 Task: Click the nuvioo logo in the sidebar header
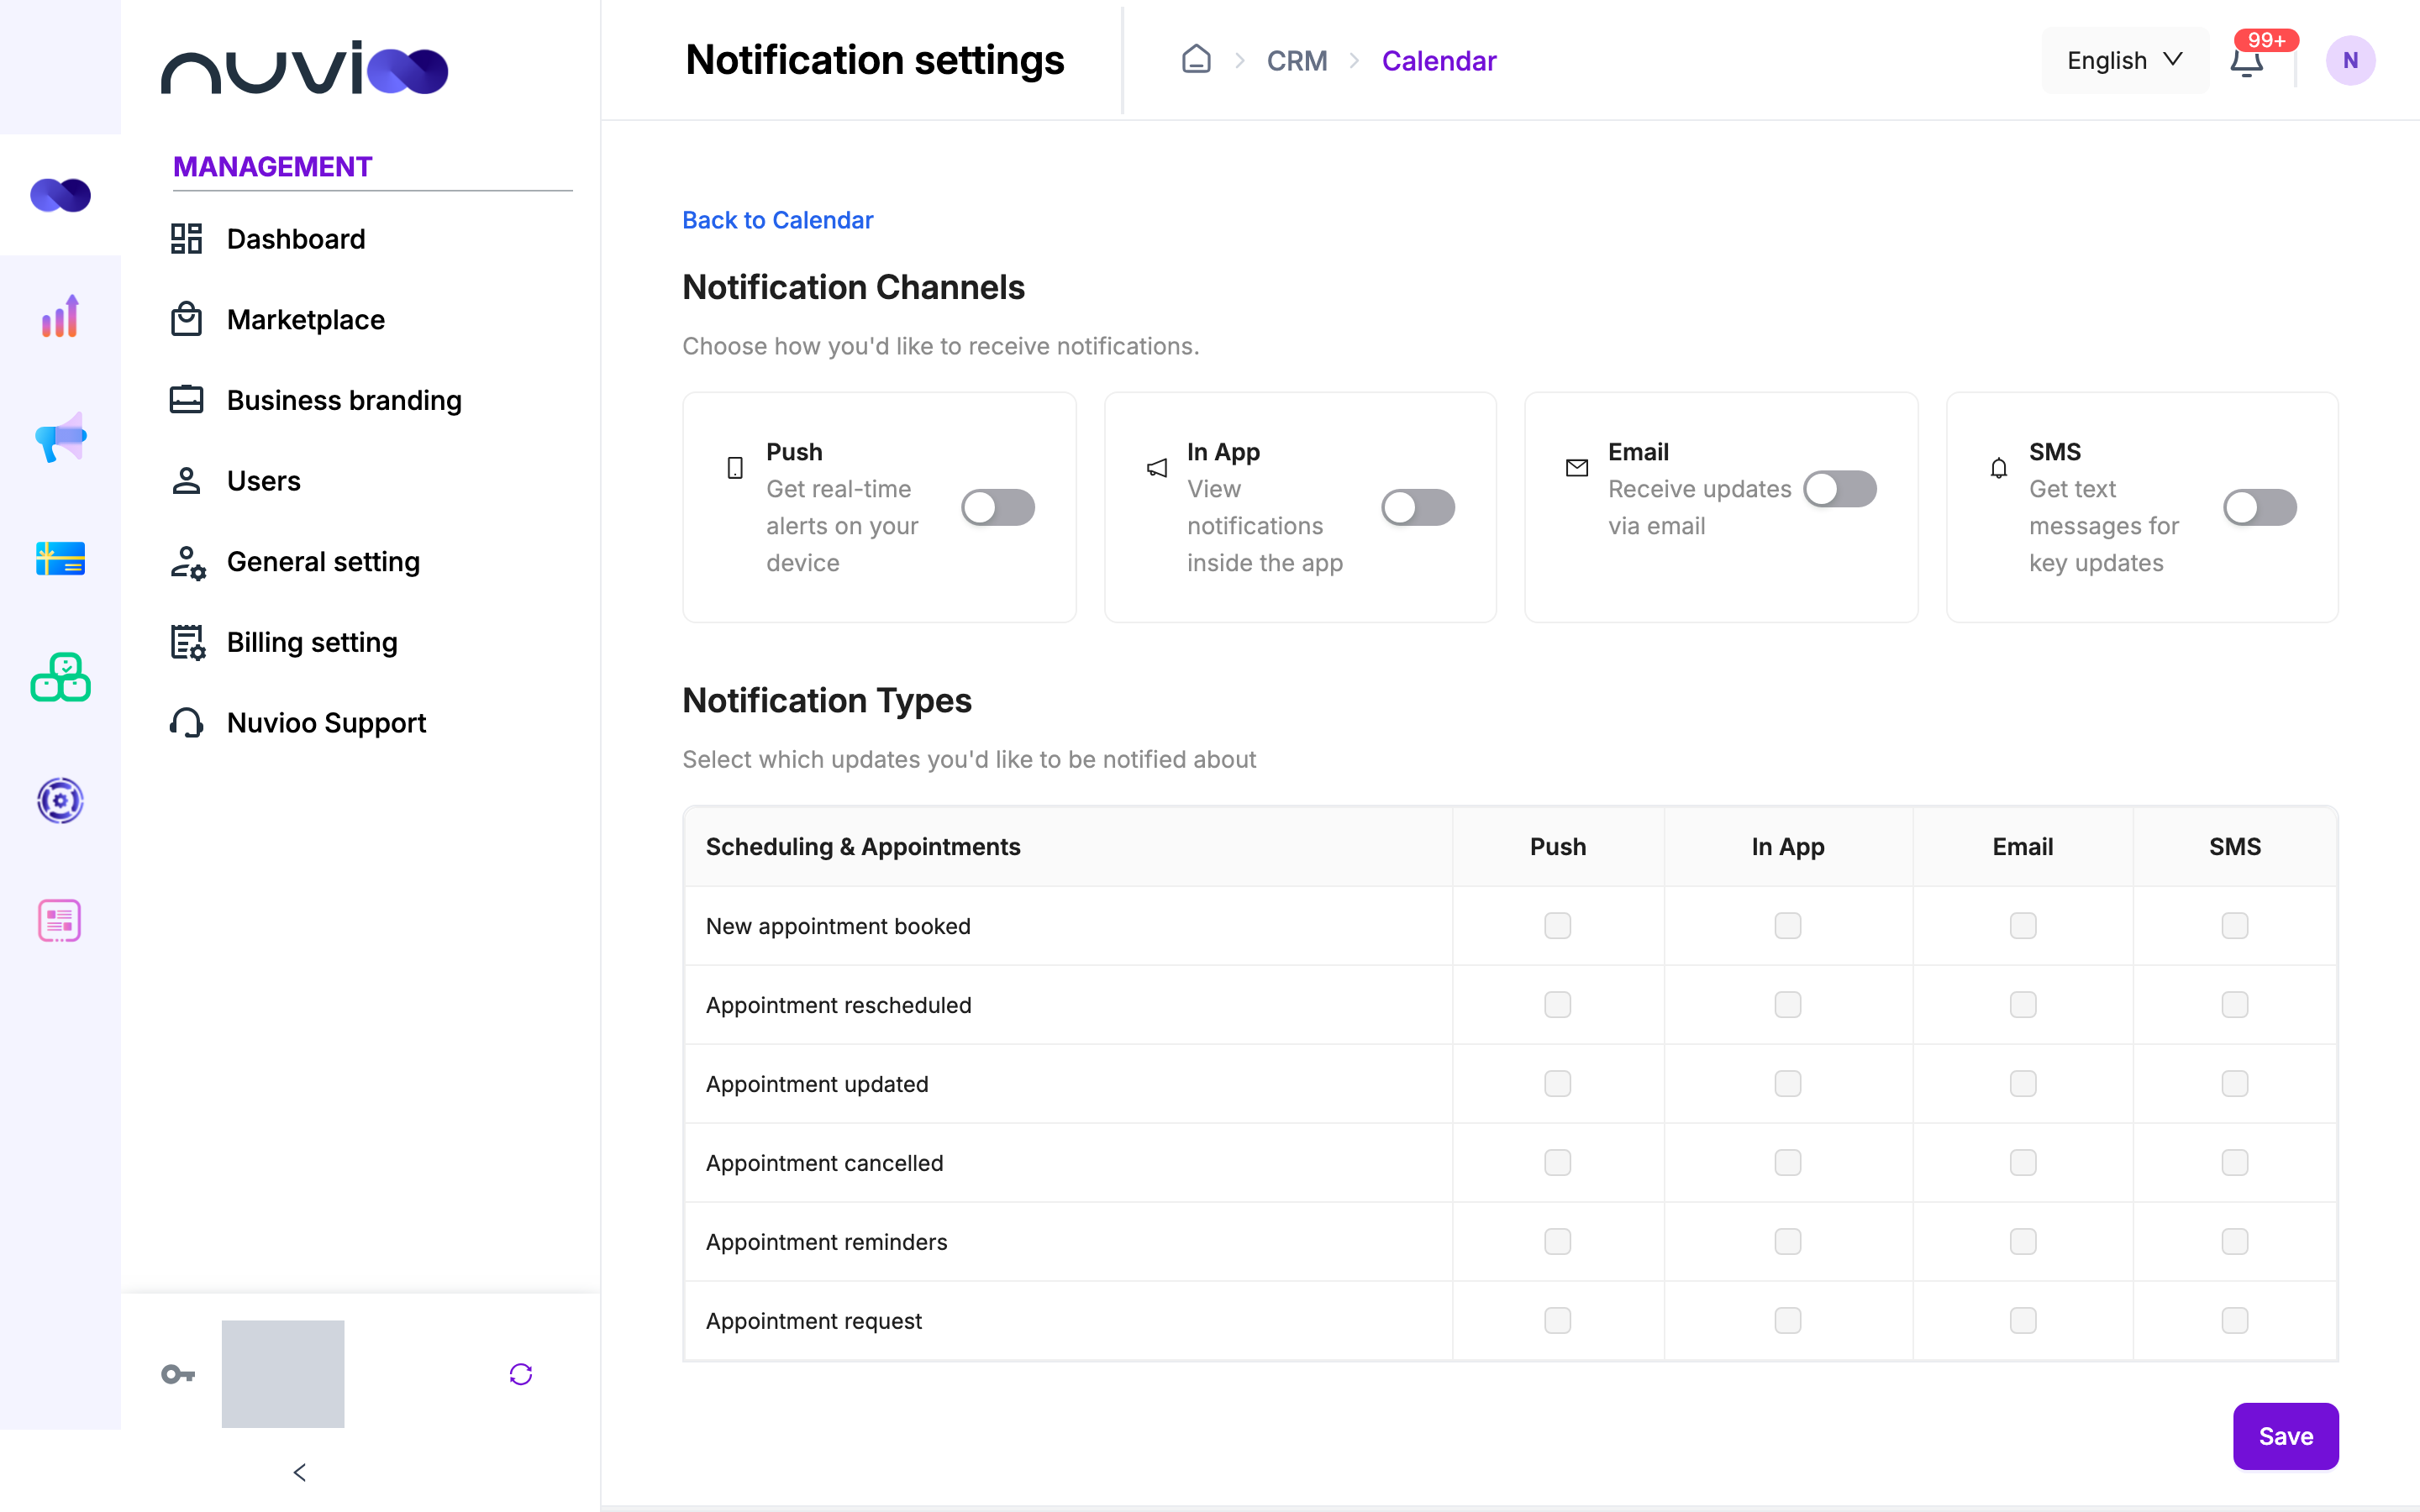[x=305, y=67]
